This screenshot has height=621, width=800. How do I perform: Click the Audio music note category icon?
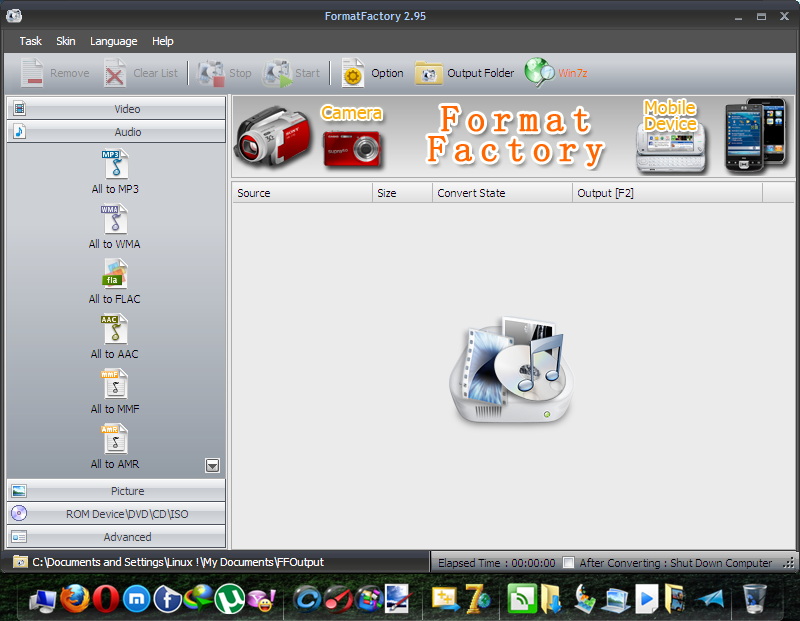coord(19,131)
